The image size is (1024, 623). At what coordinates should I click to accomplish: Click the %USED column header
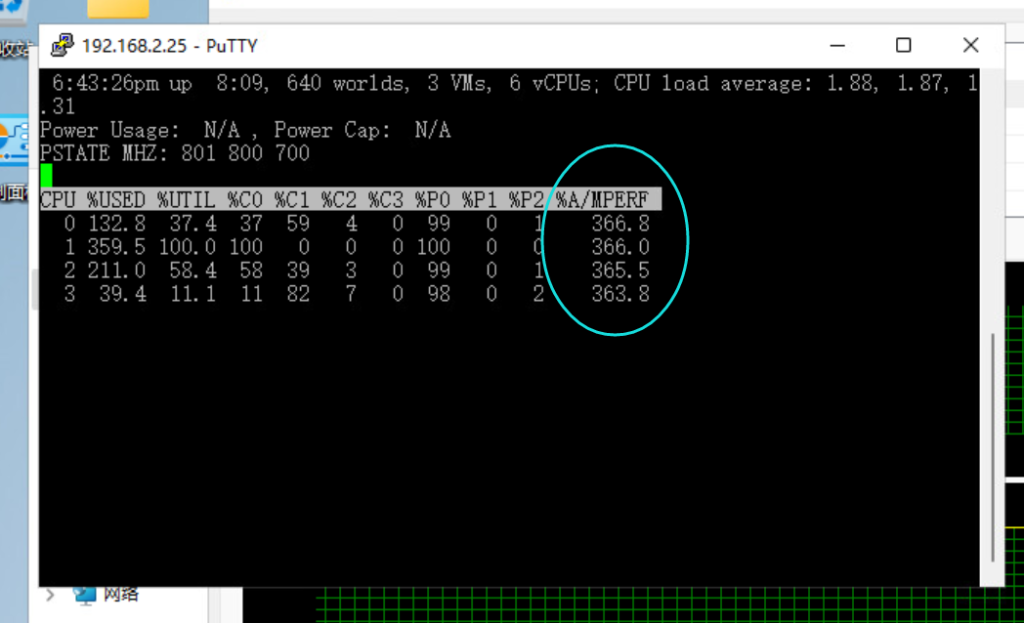(116, 200)
